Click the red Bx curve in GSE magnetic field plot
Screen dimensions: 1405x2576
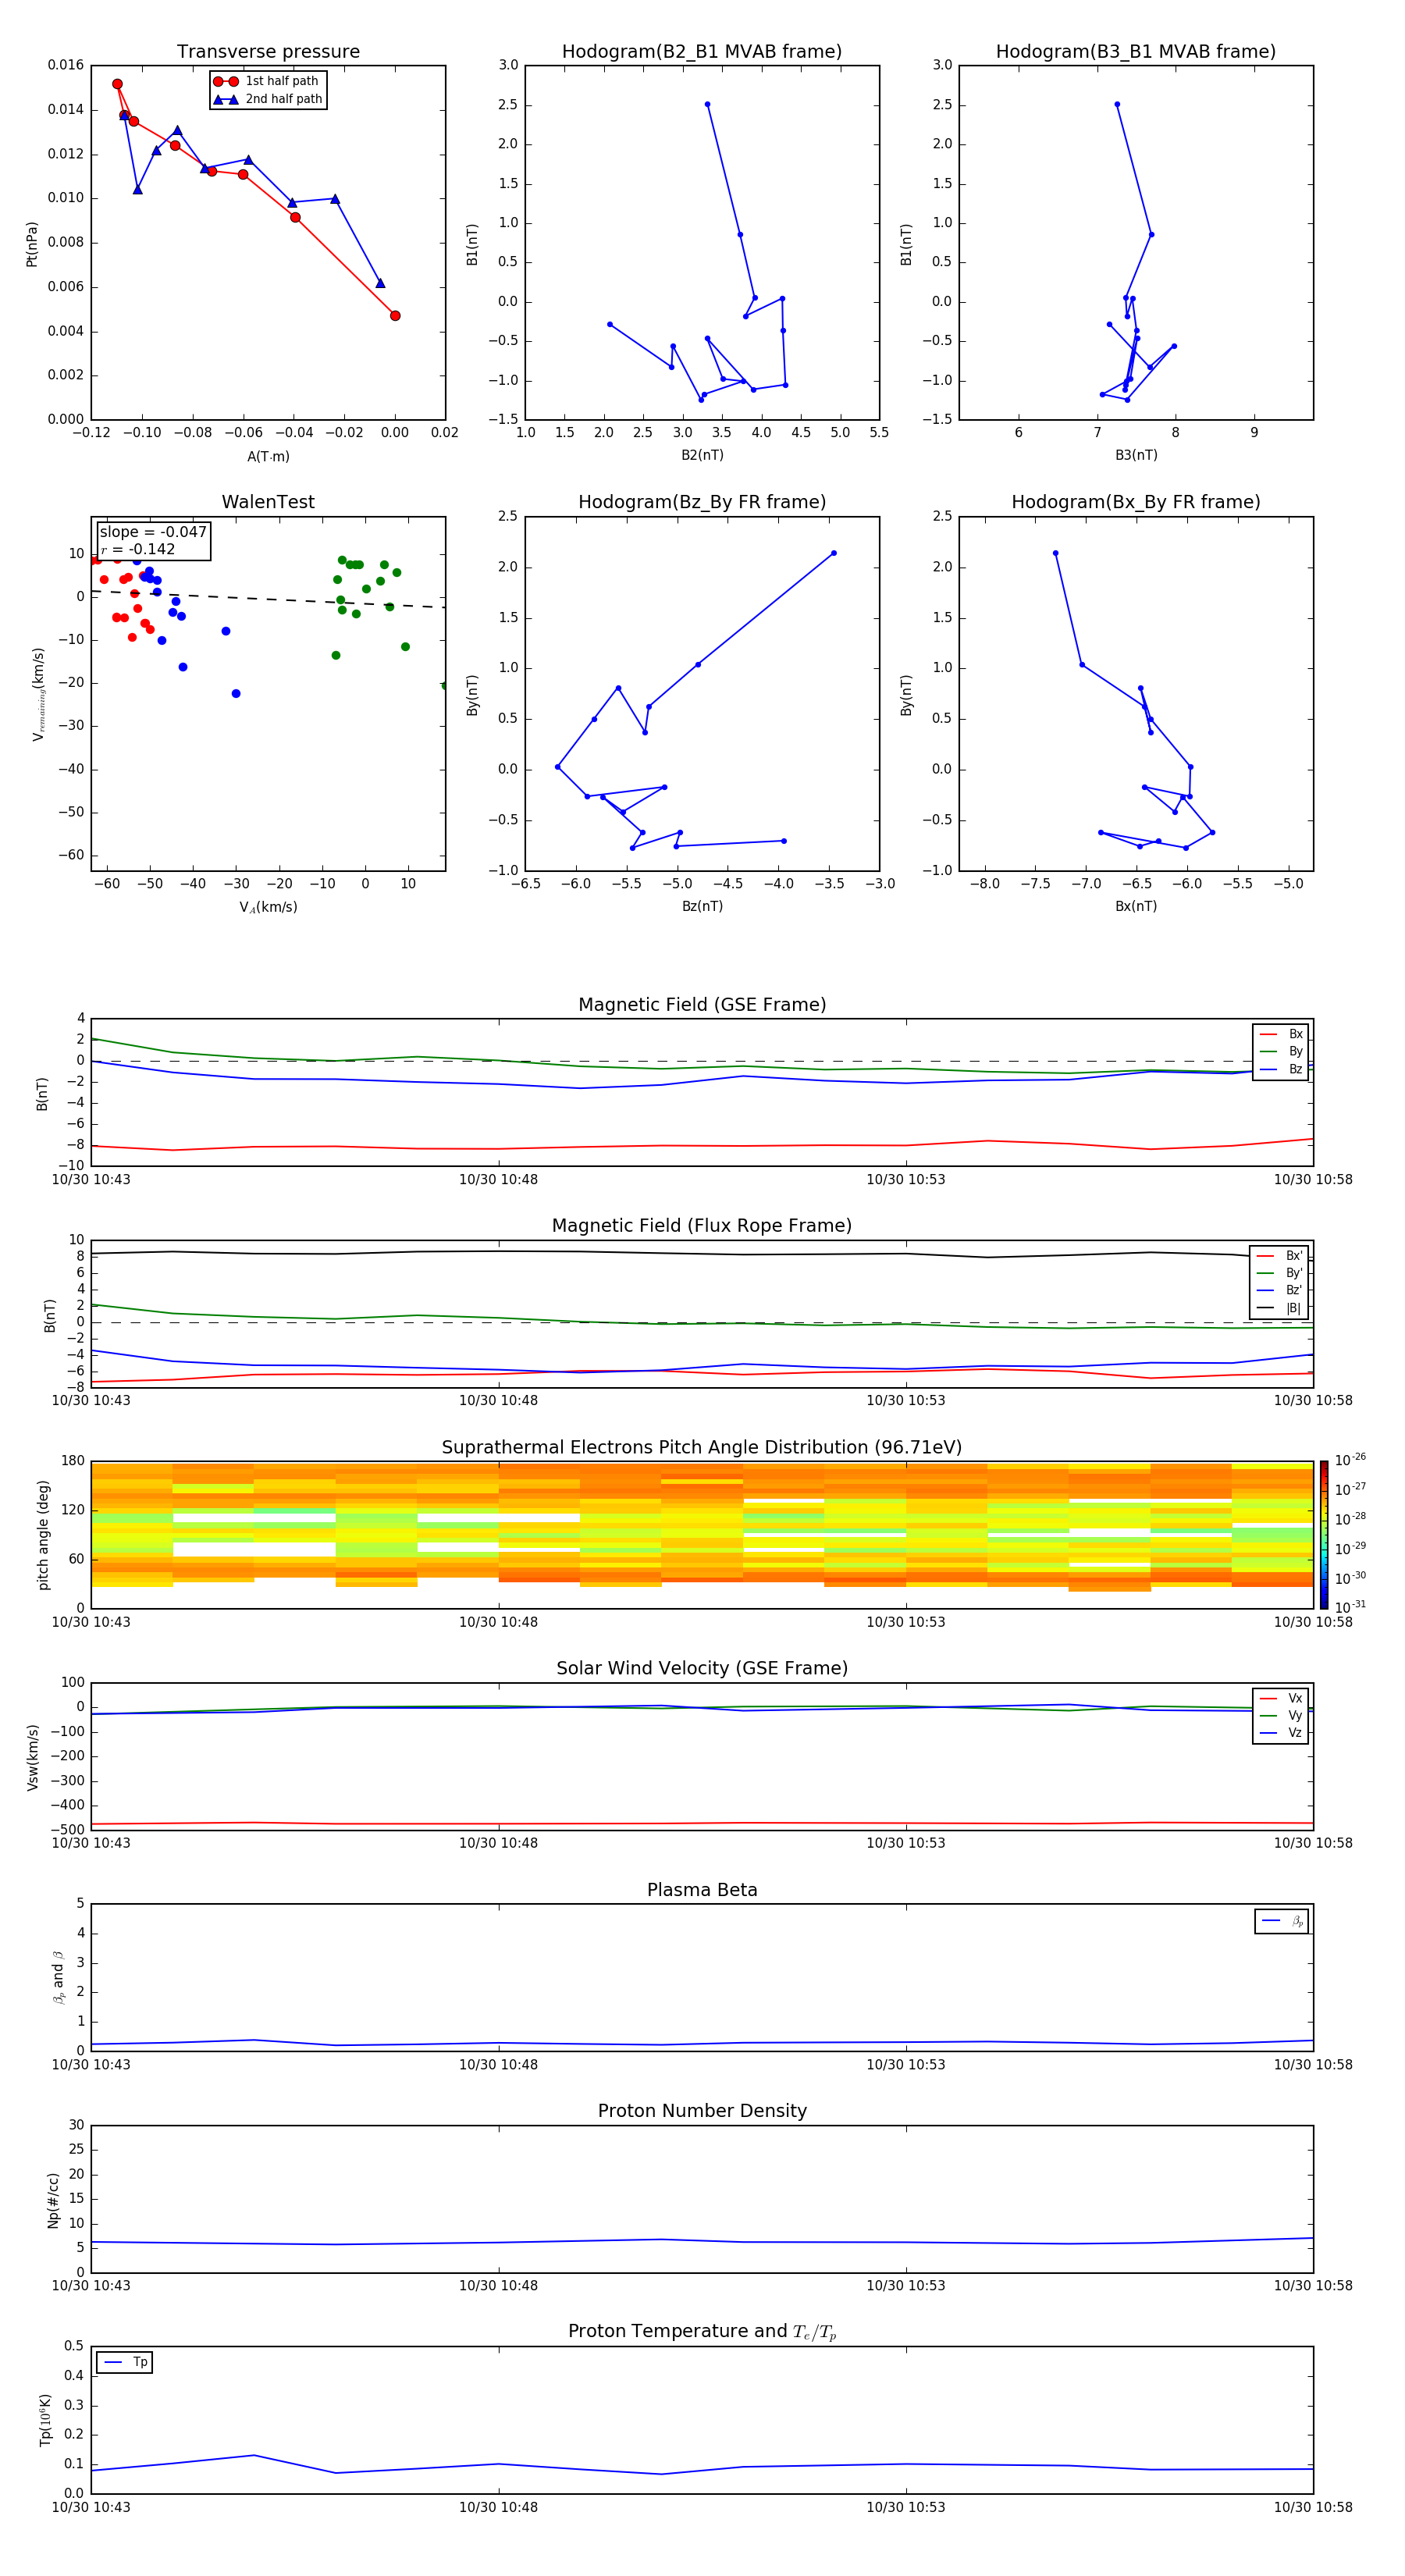point(702,1146)
